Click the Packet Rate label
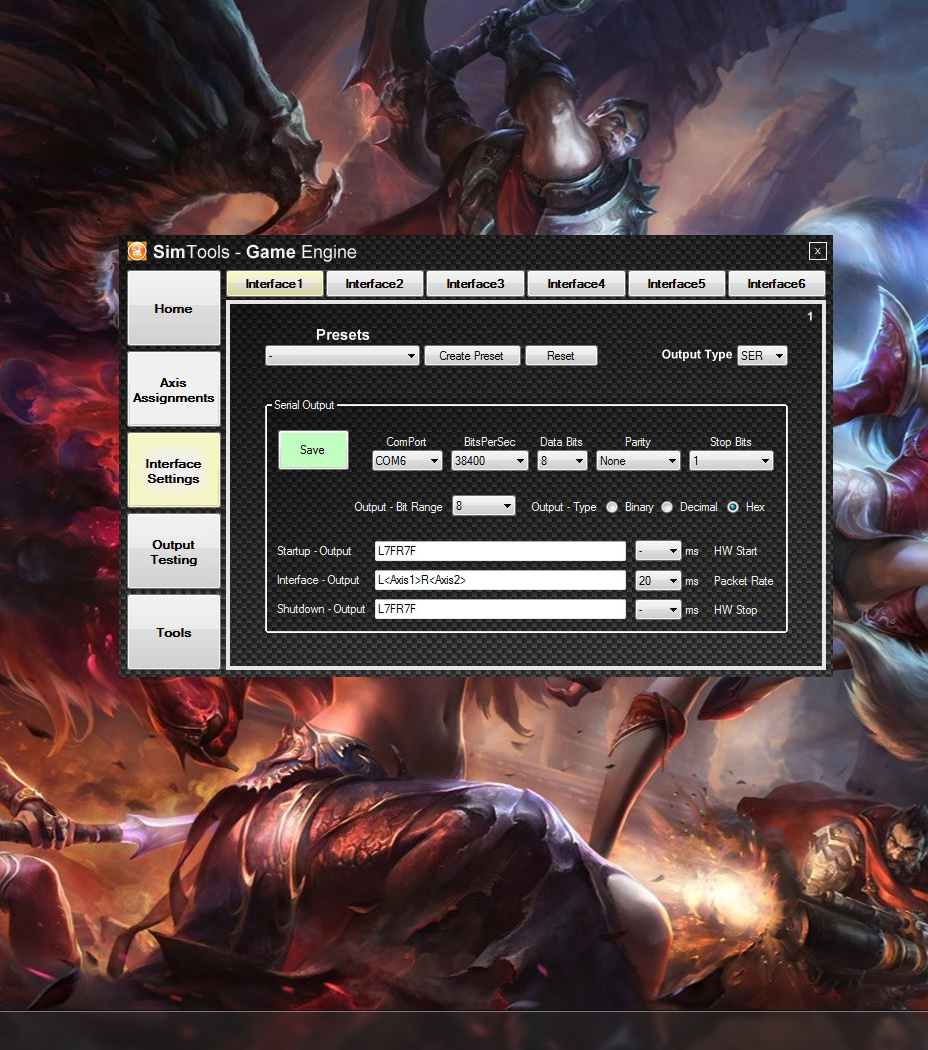 (x=743, y=581)
